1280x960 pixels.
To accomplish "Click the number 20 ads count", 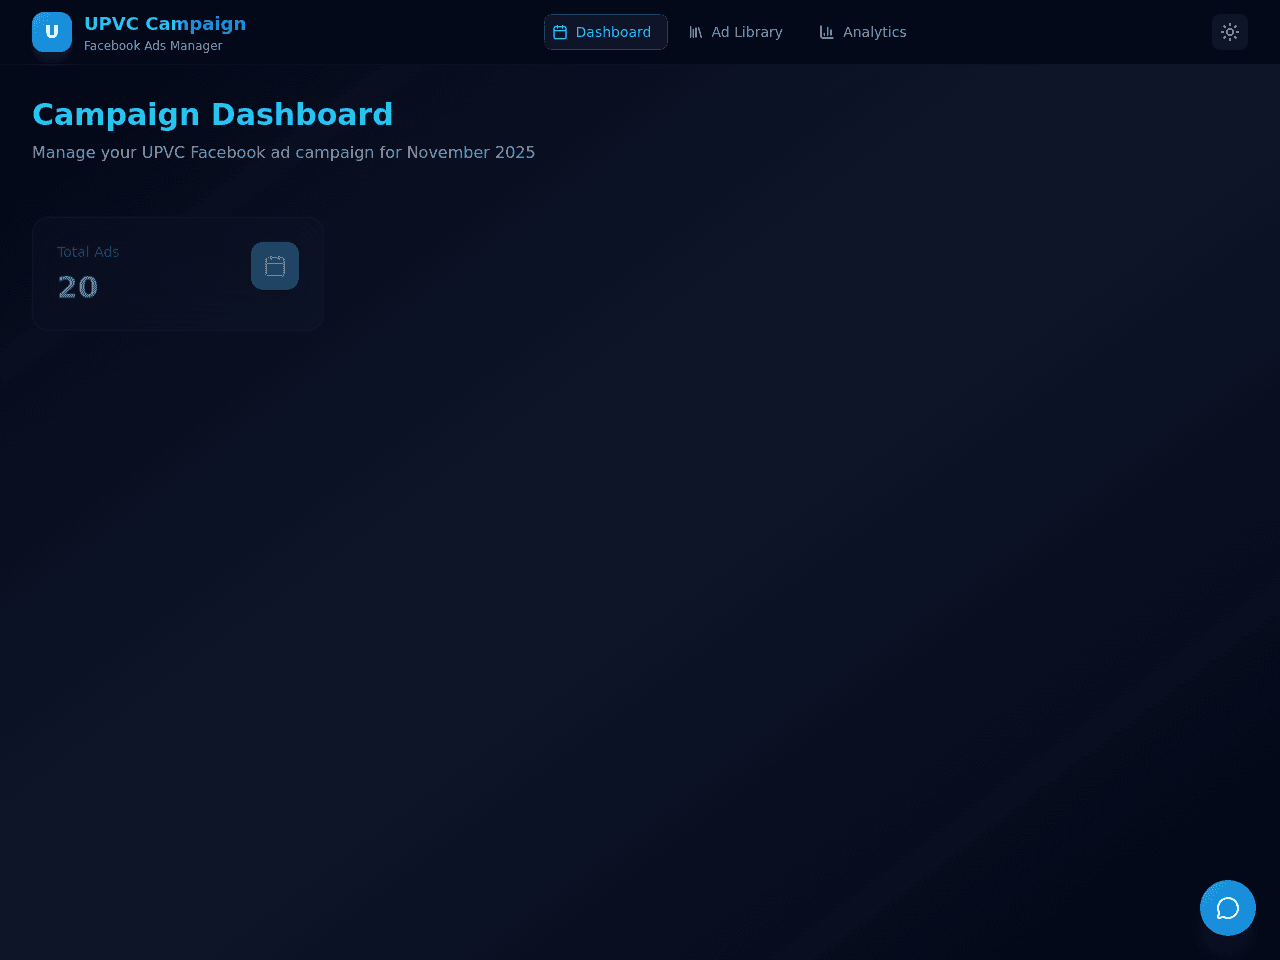I will [78, 288].
